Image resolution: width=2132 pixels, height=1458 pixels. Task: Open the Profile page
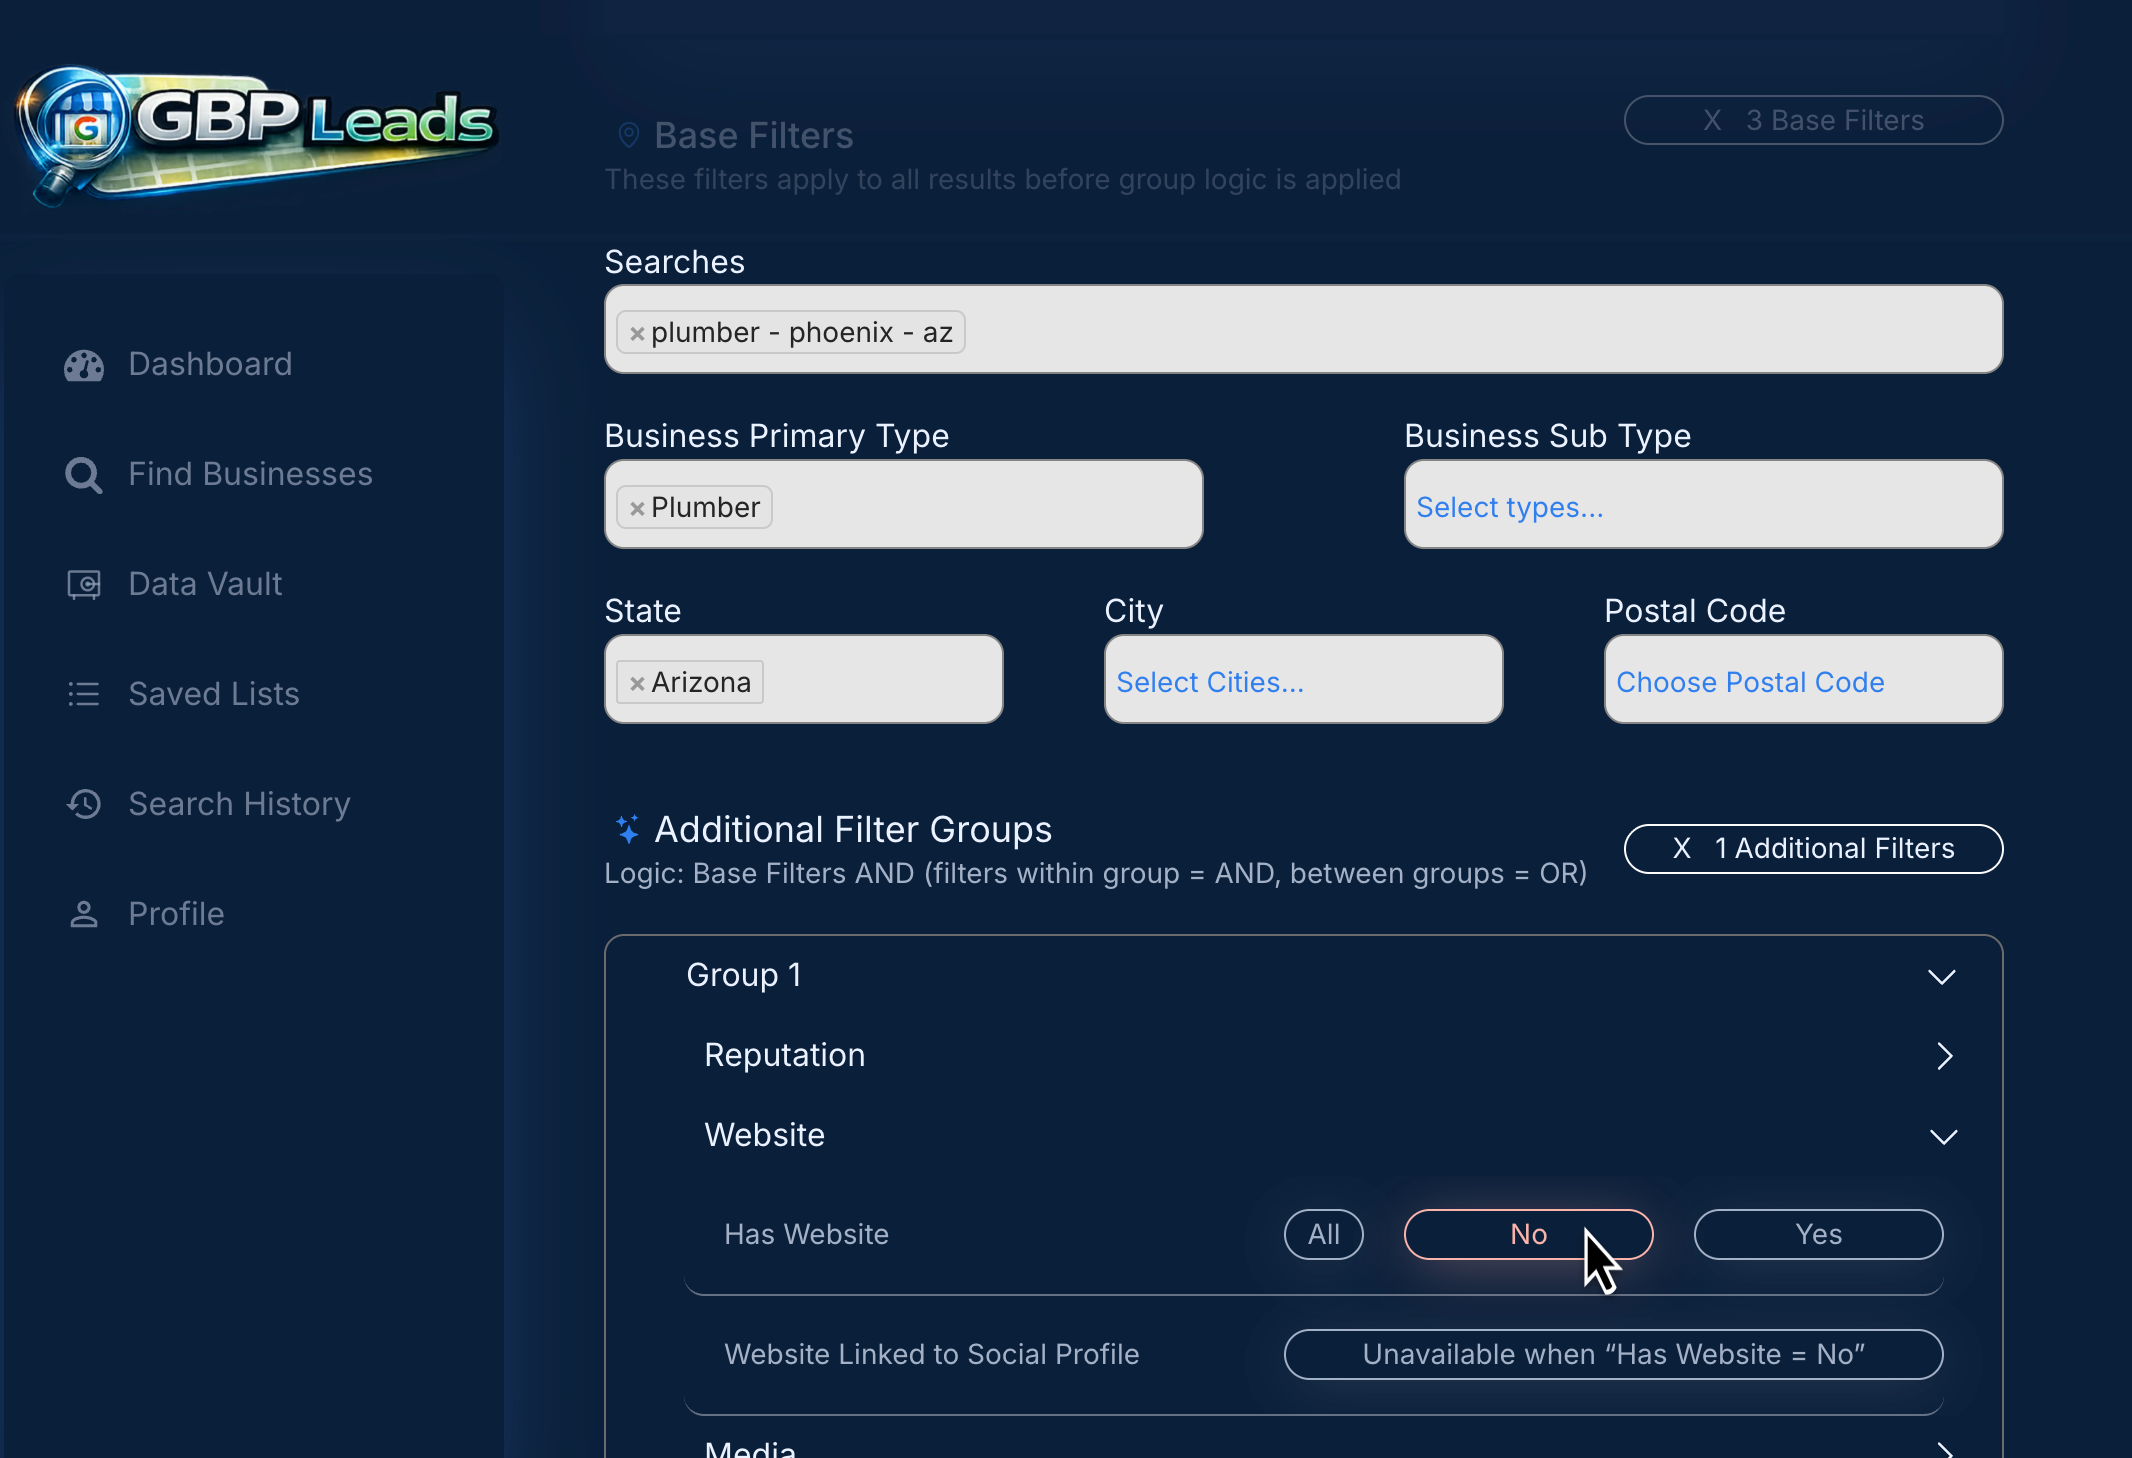(x=176, y=914)
